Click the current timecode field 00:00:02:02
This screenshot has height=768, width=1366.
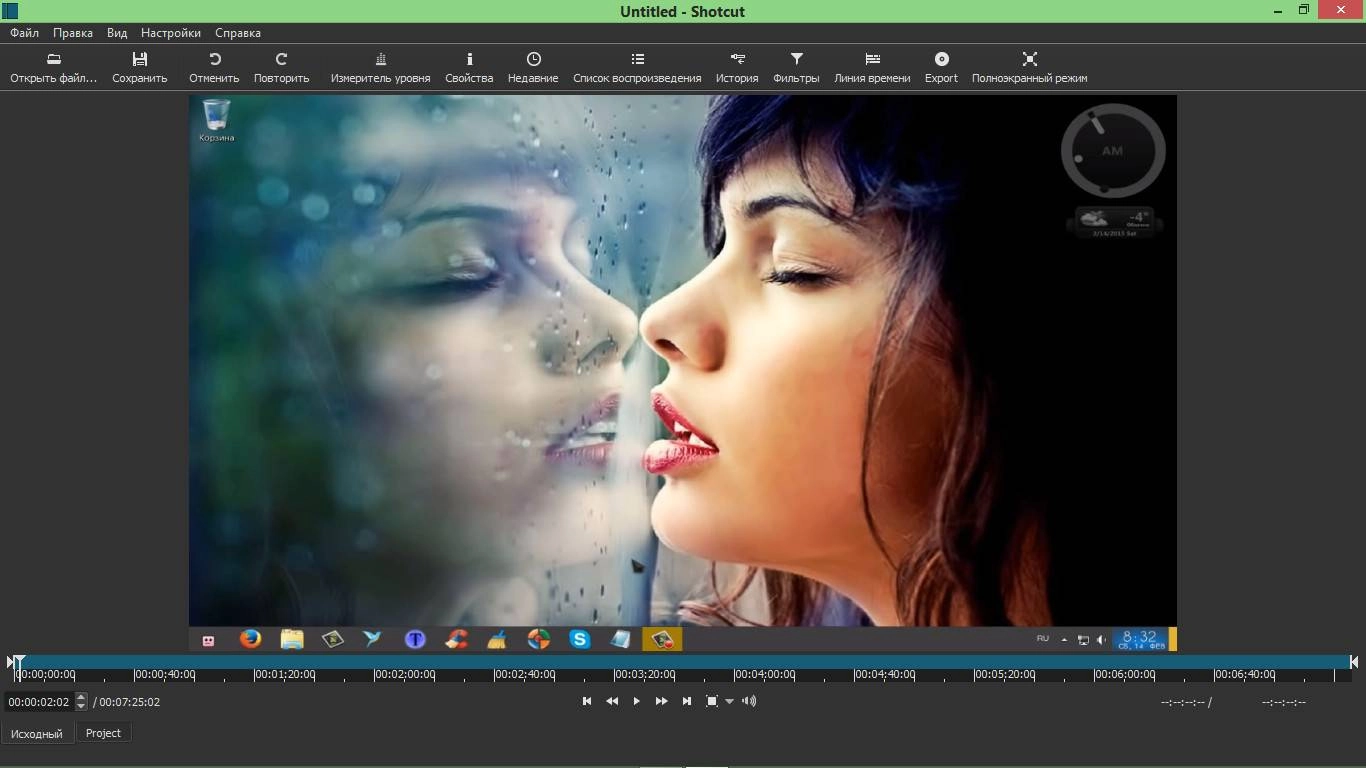40,702
